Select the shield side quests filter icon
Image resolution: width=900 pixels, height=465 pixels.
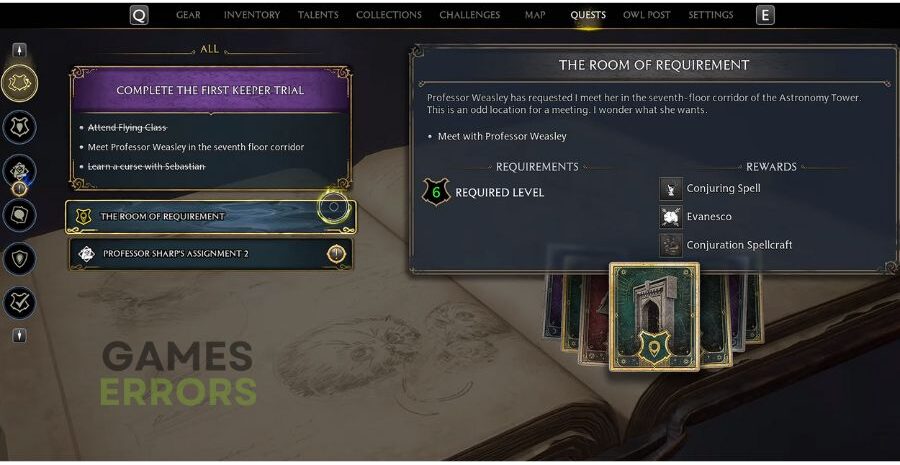(x=20, y=258)
